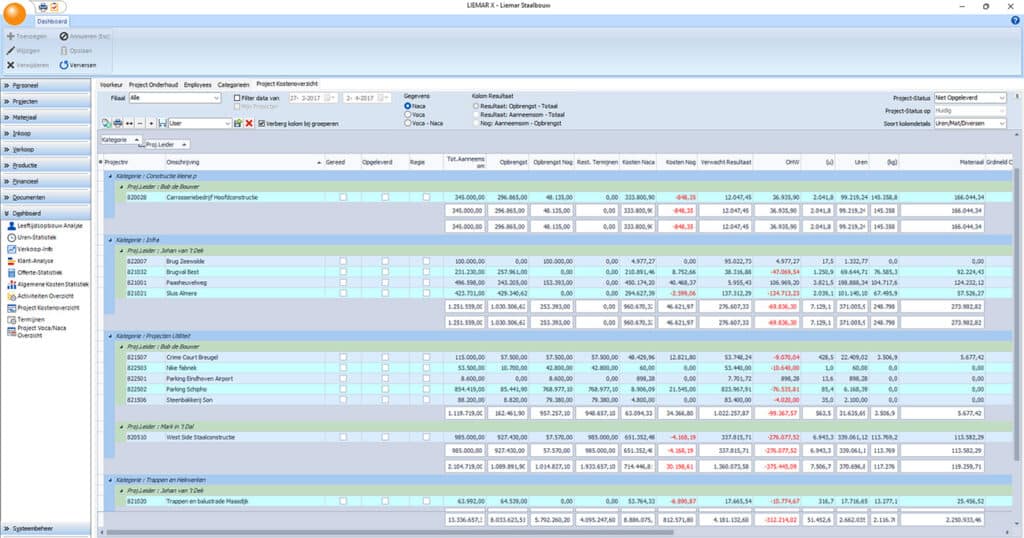Screen dimensions: 1024x538
Task: Click the help question mark icon
Action: coord(1015,20)
